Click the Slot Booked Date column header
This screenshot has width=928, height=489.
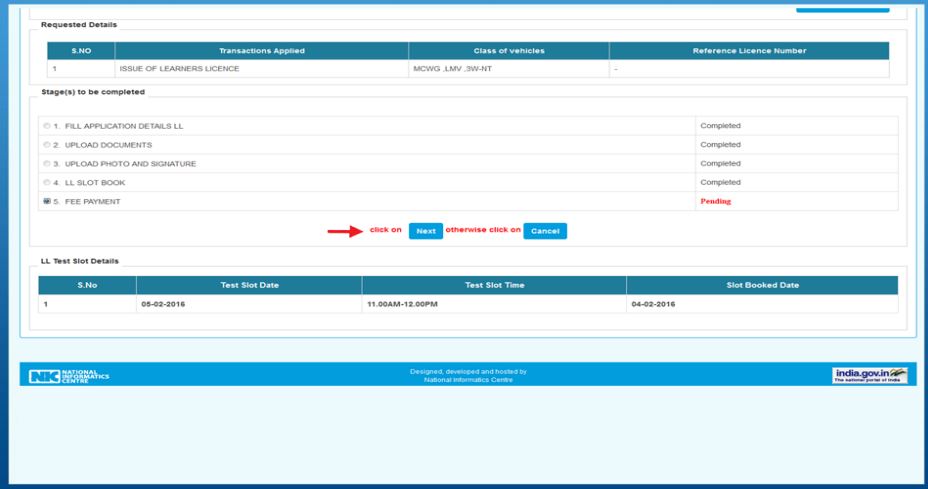tap(762, 285)
